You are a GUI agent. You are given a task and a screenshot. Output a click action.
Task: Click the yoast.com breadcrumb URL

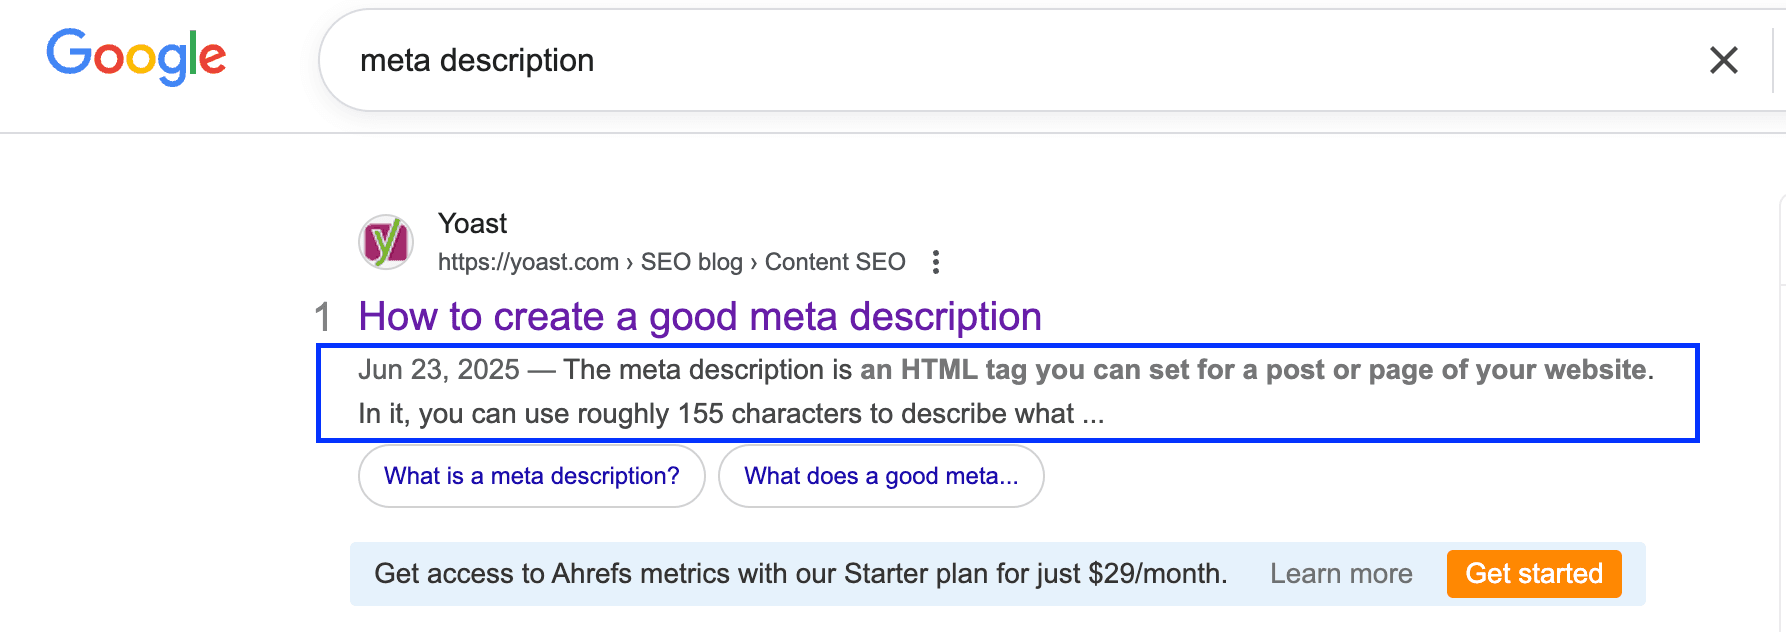(x=527, y=261)
